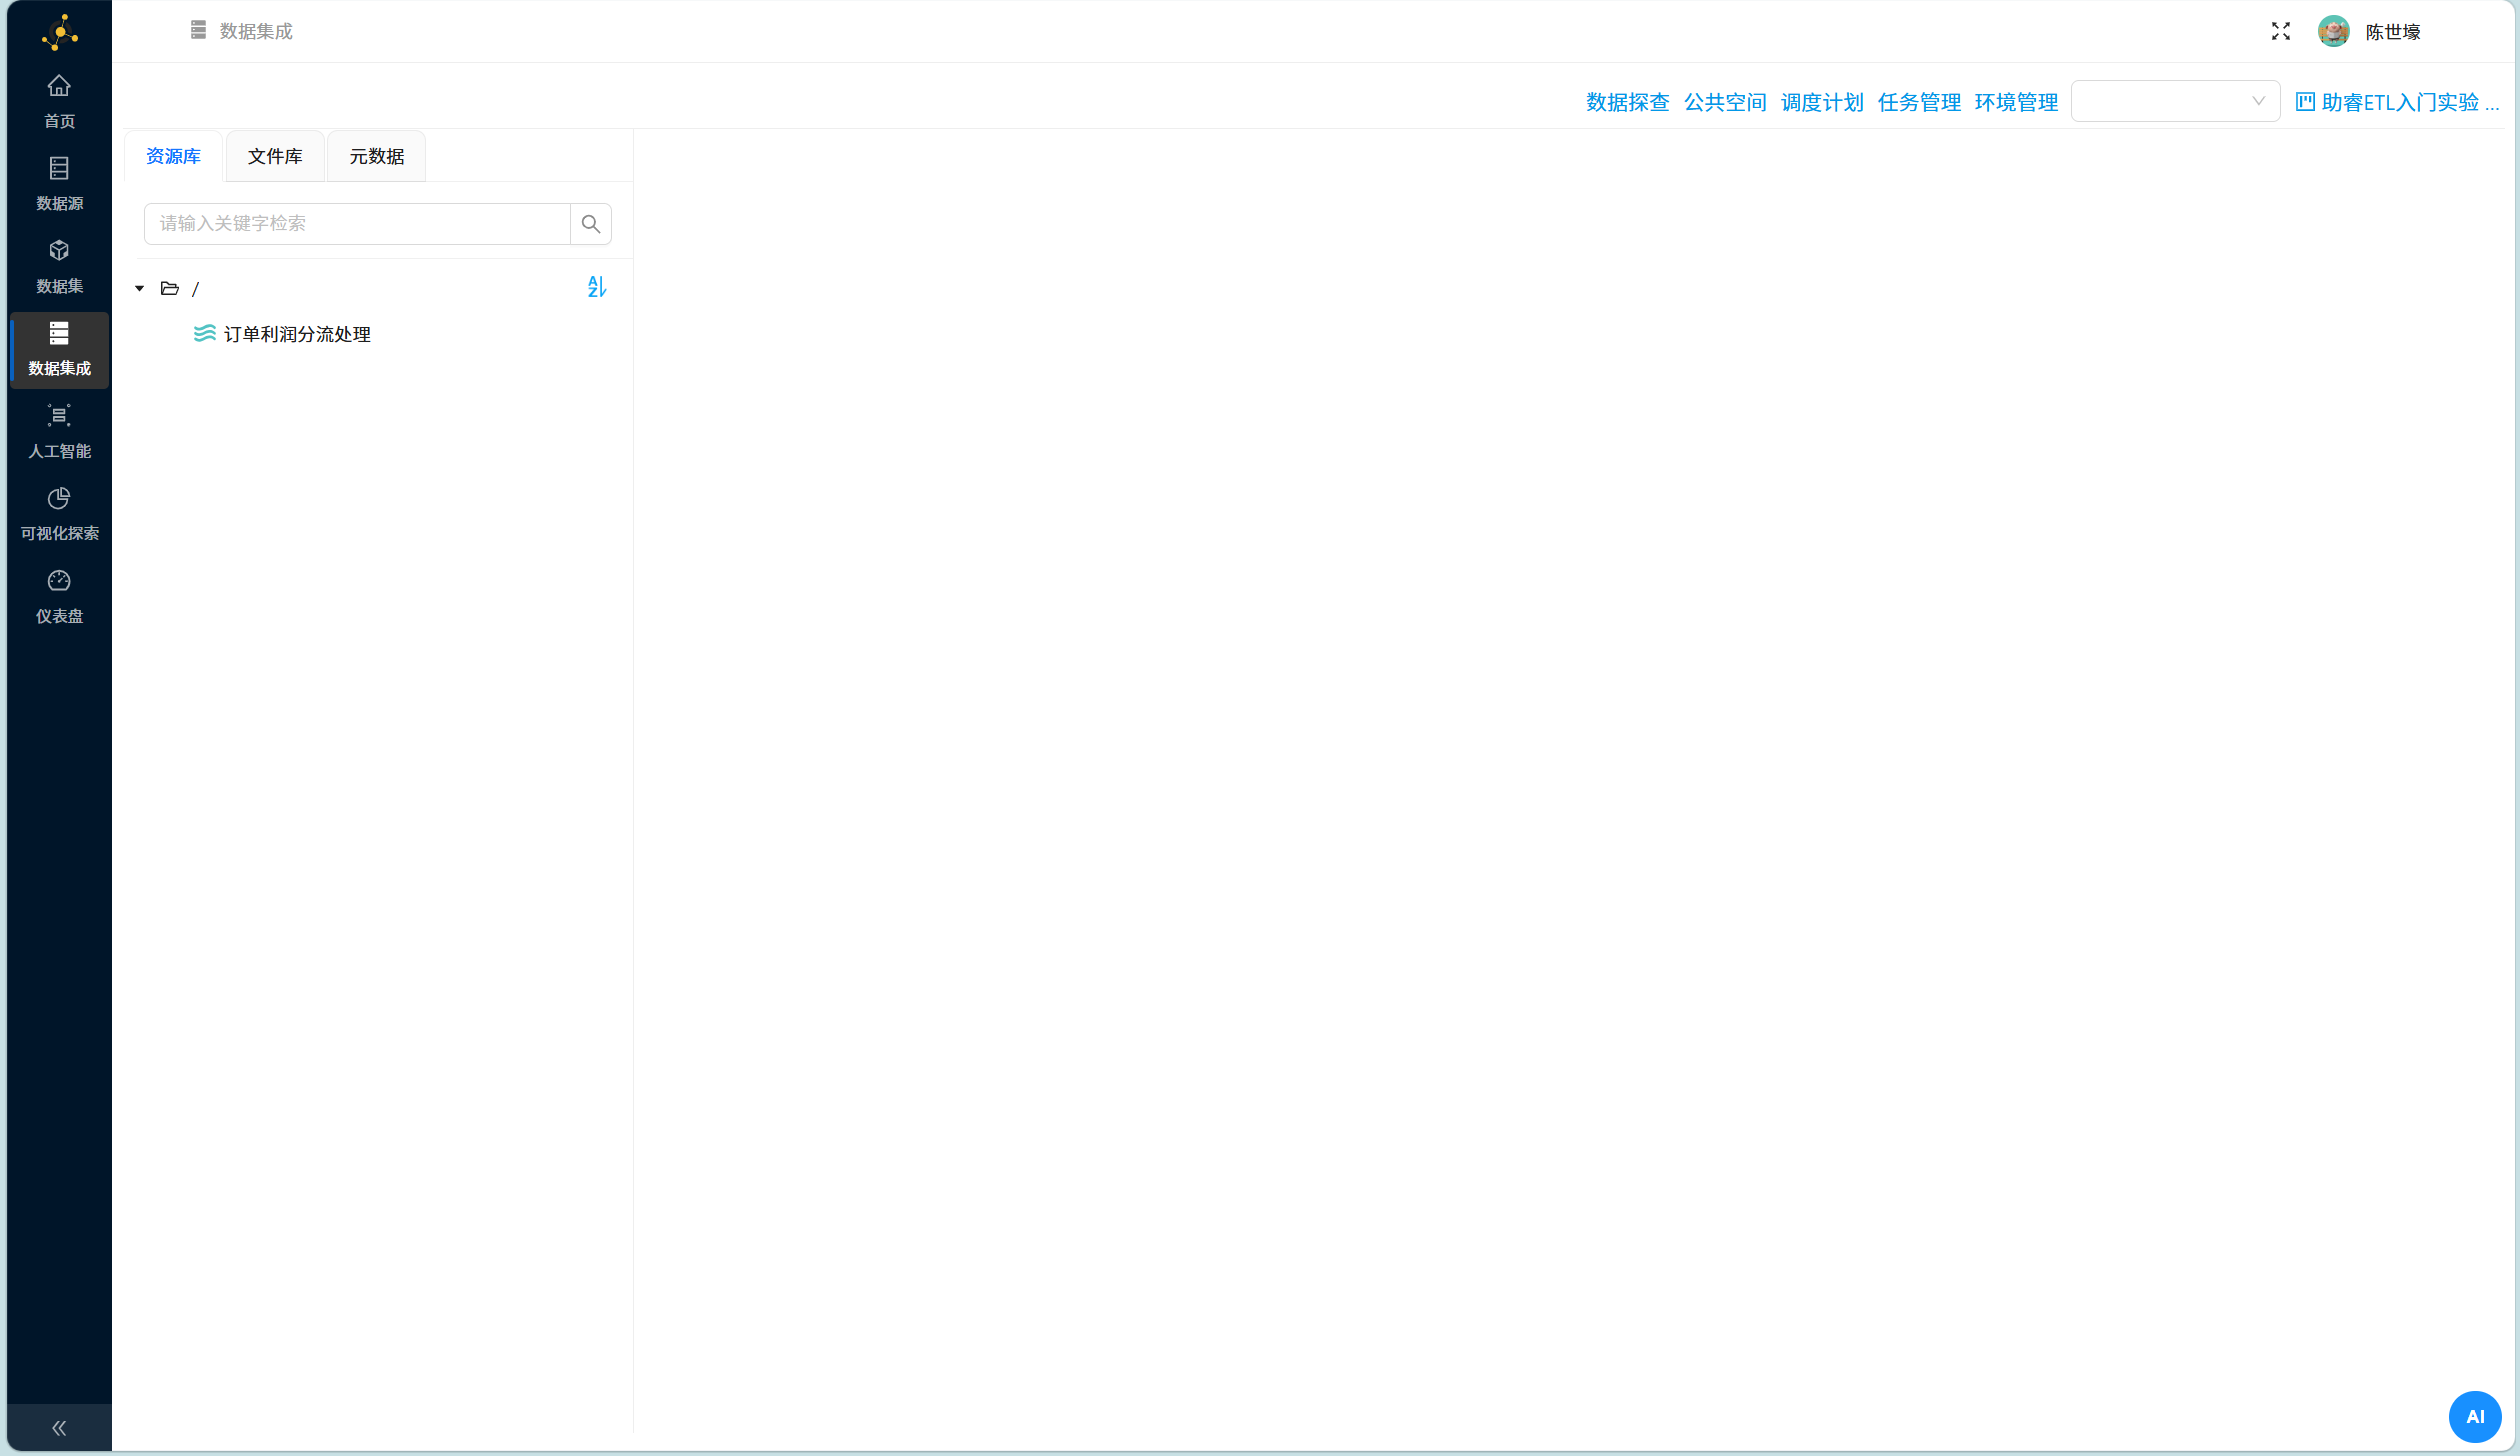
Task: Click the 数据集成 breadcrumb title
Action: [256, 31]
